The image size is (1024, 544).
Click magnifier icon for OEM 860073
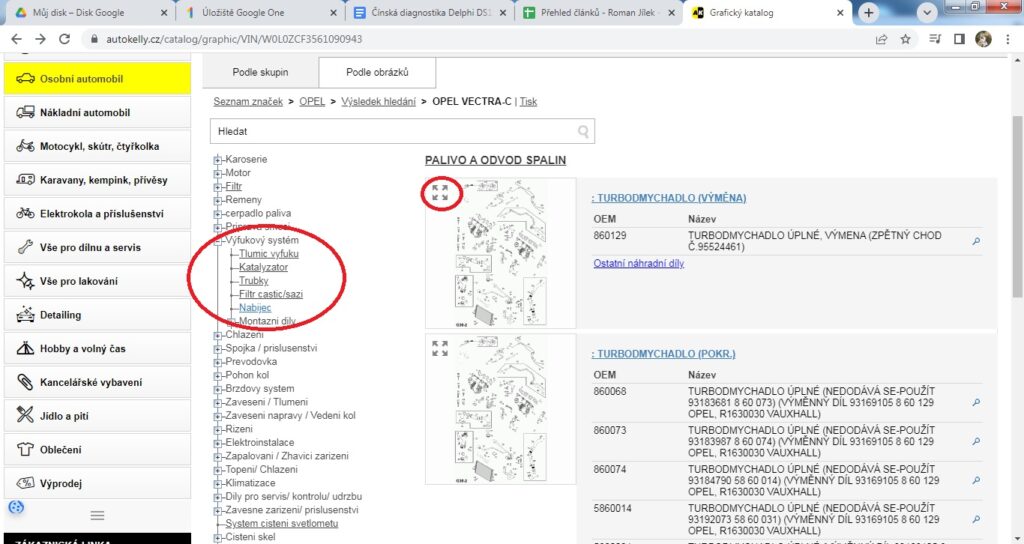pos(976,441)
